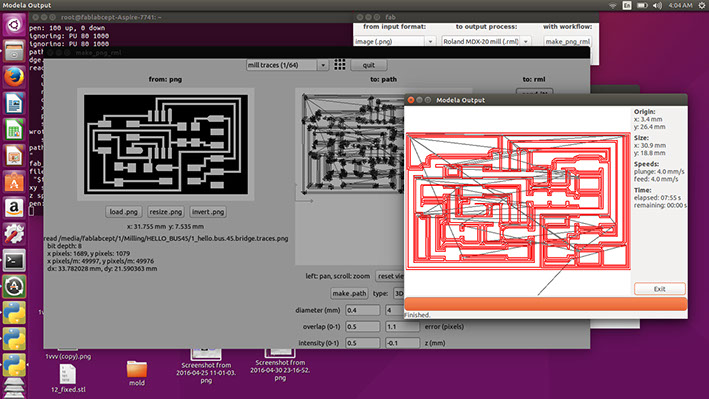This screenshot has width=709, height=399.
Task: Open the Wi-Fi network indicator
Action: (613, 5)
